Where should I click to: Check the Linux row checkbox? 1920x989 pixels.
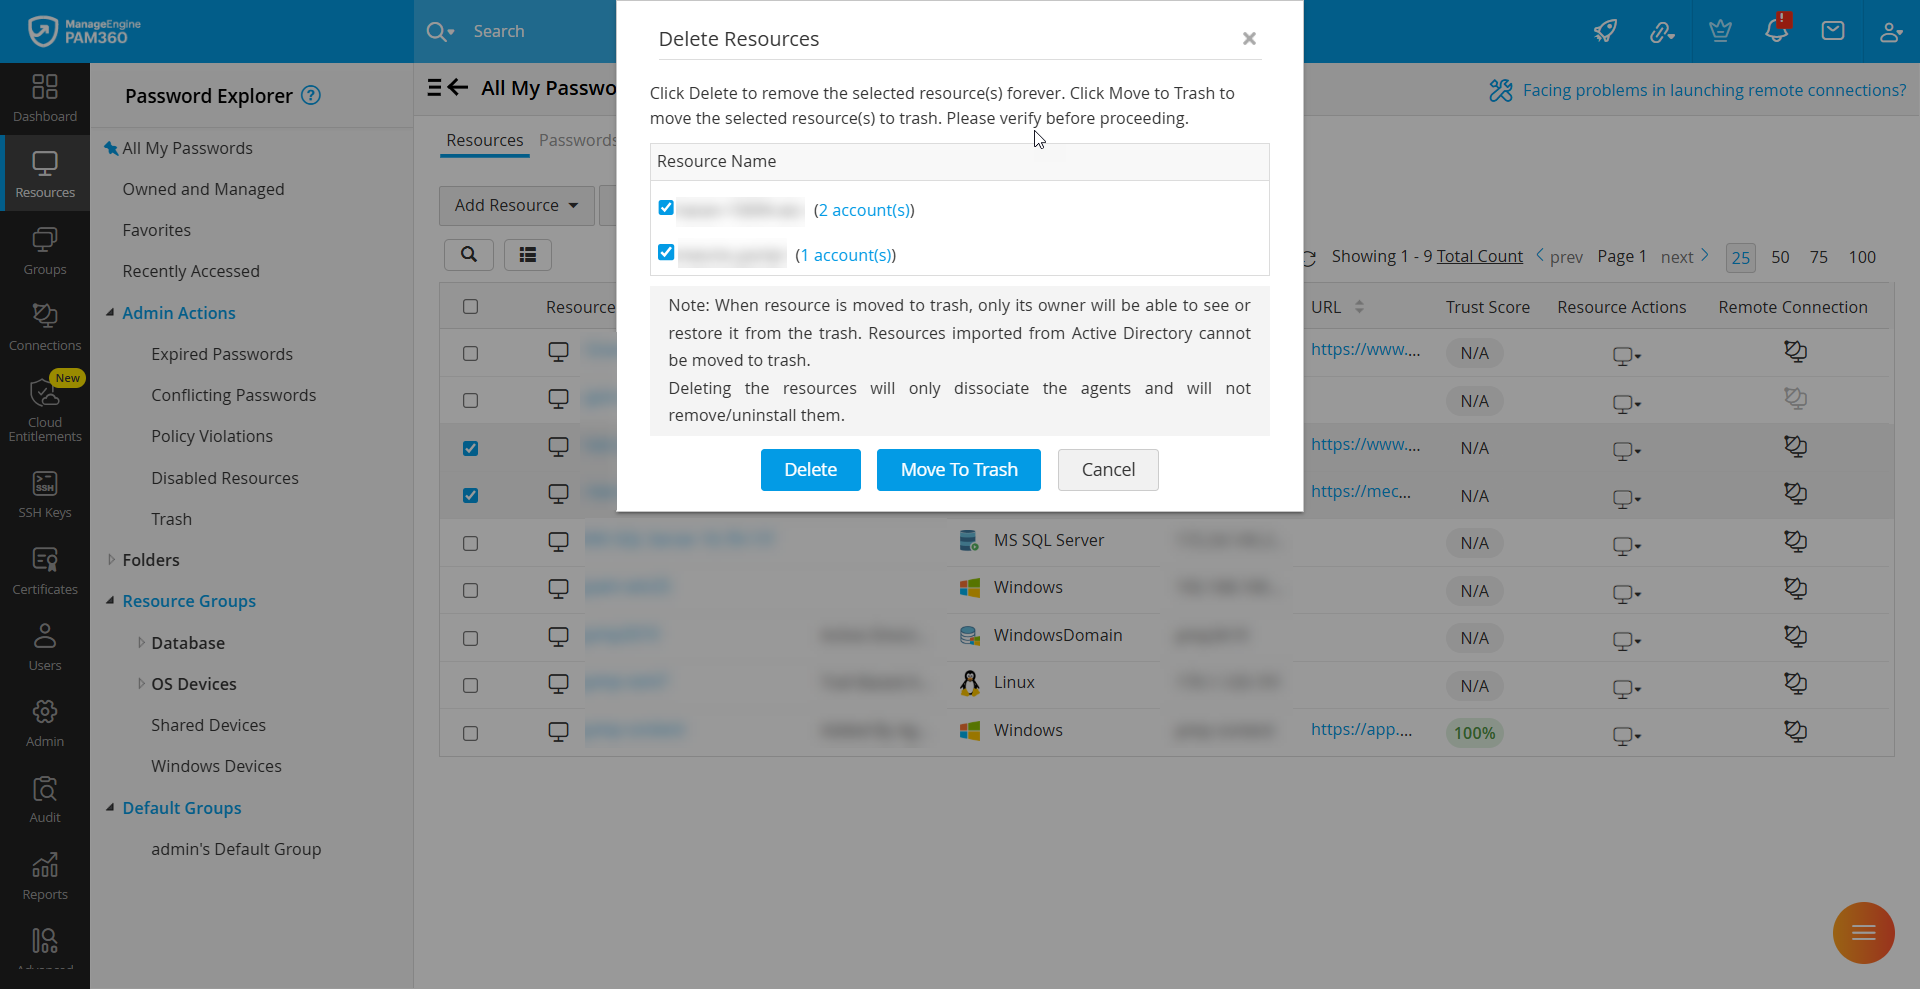pos(471,686)
